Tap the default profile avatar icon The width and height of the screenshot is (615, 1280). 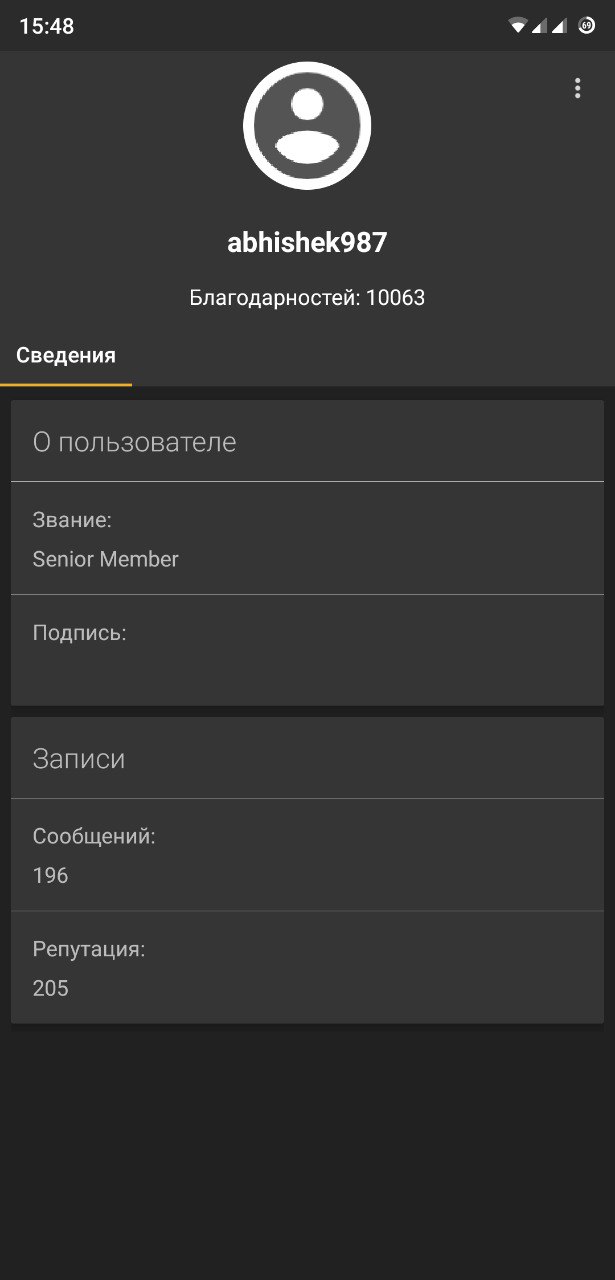[307, 125]
